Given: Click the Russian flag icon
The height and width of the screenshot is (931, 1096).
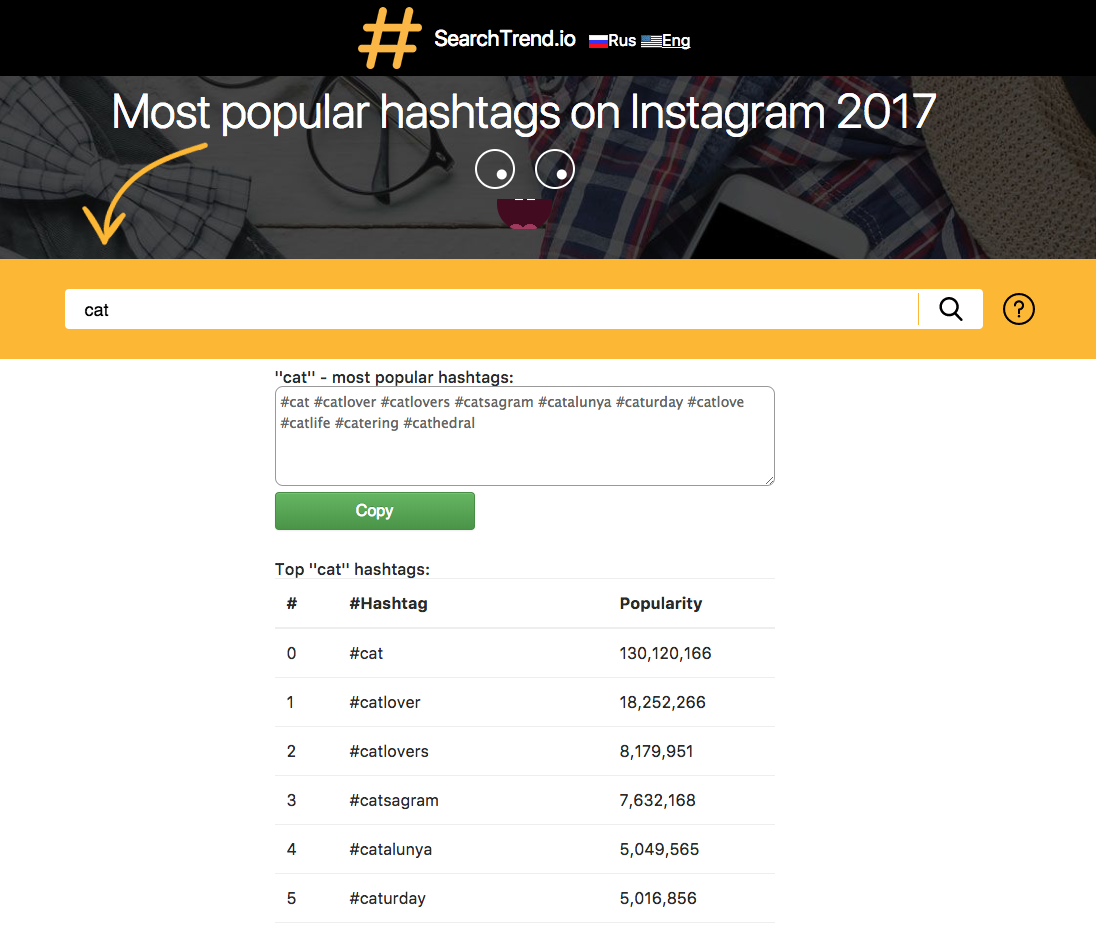Looking at the screenshot, I should (598, 41).
